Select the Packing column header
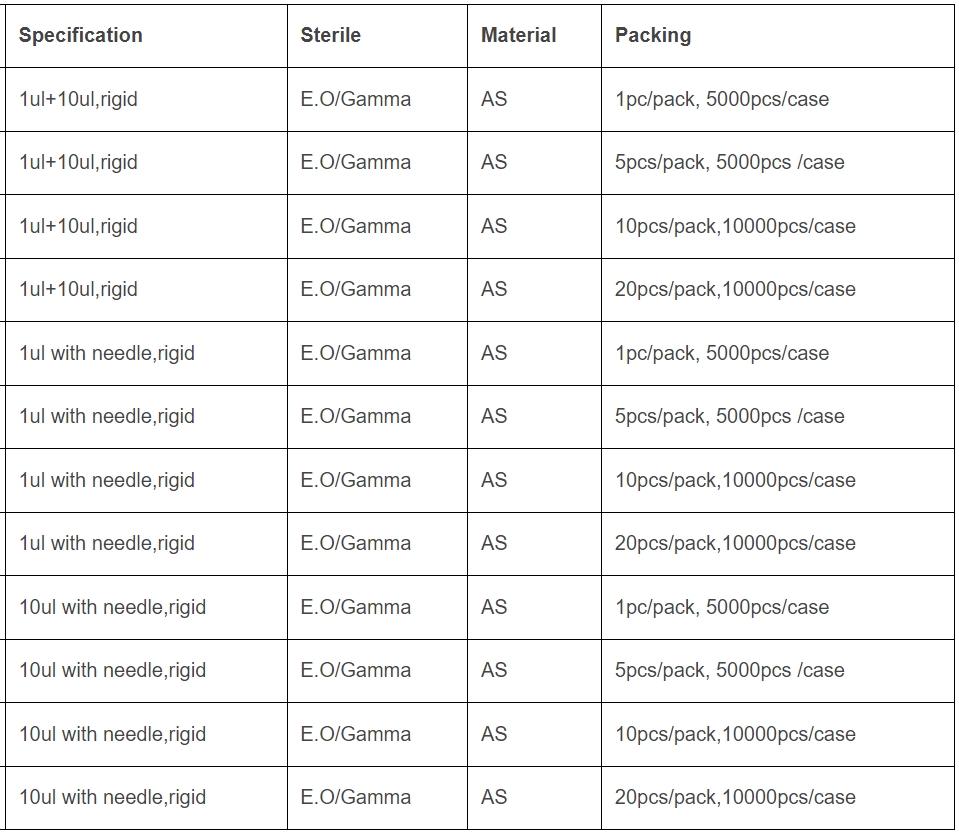The image size is (959, 834). 652,35
